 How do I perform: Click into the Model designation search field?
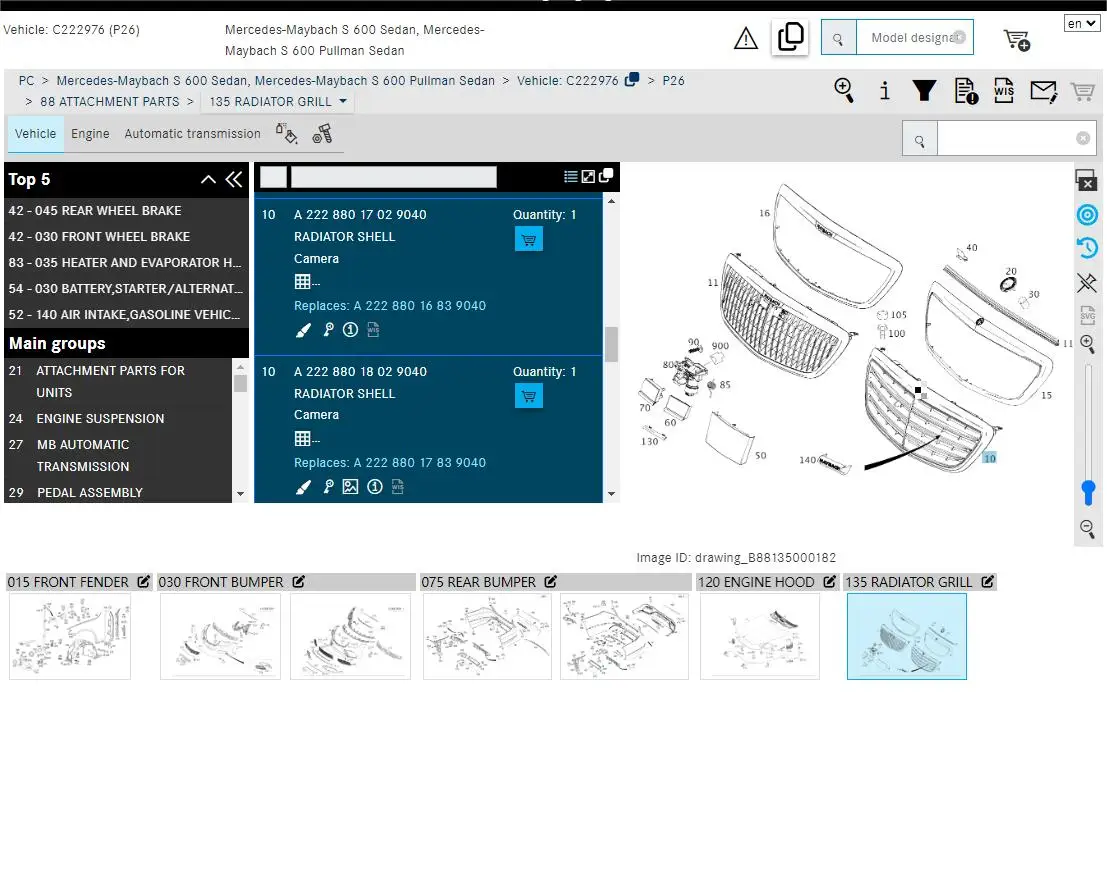[914, 37]
